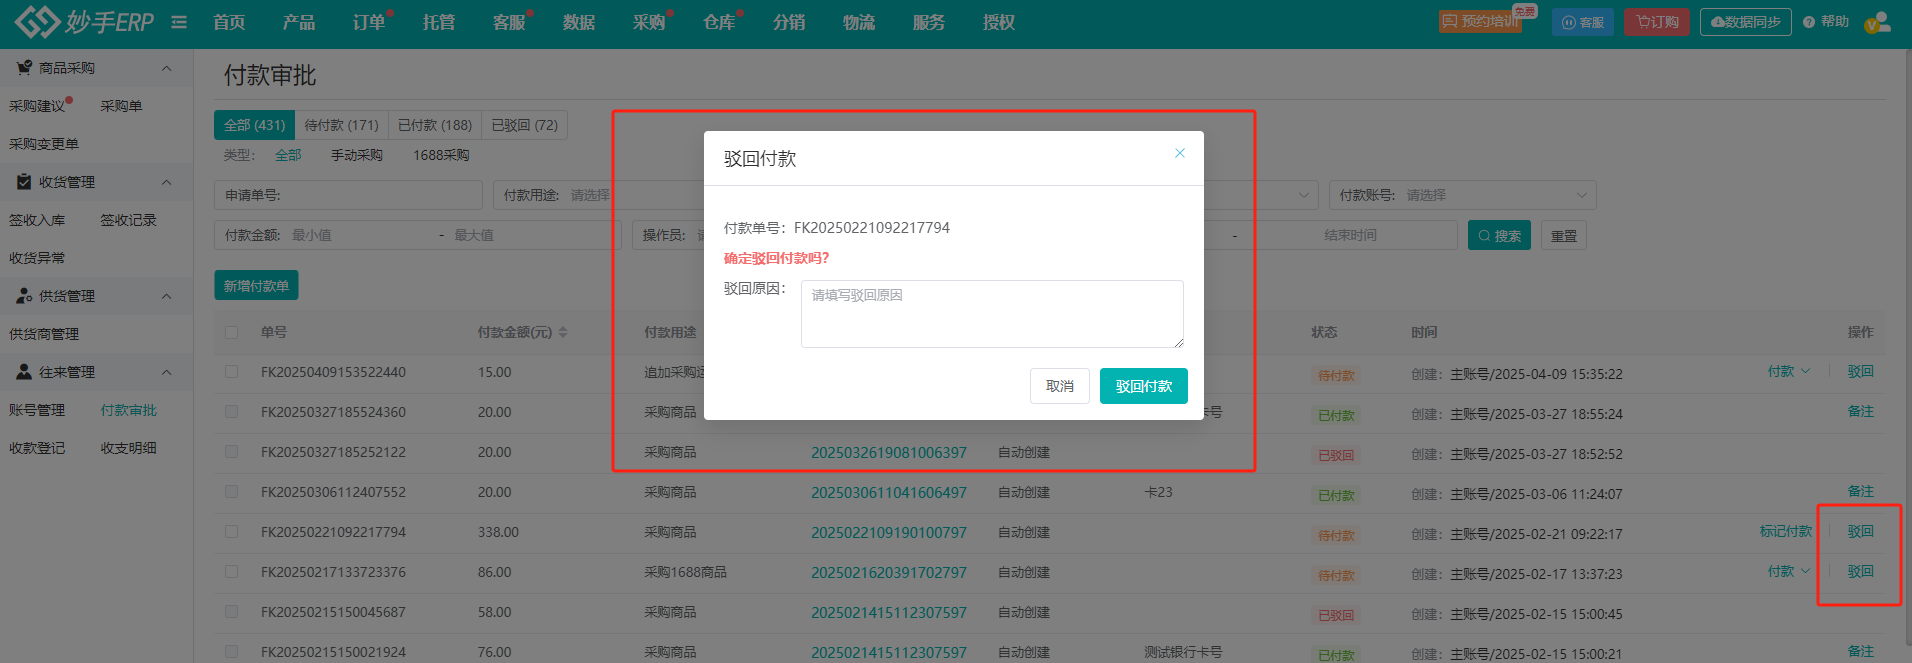Click the 驳回原因 text area
Image resolution: width=1912 pixels, height=663 pixels.
click(992, 314)
